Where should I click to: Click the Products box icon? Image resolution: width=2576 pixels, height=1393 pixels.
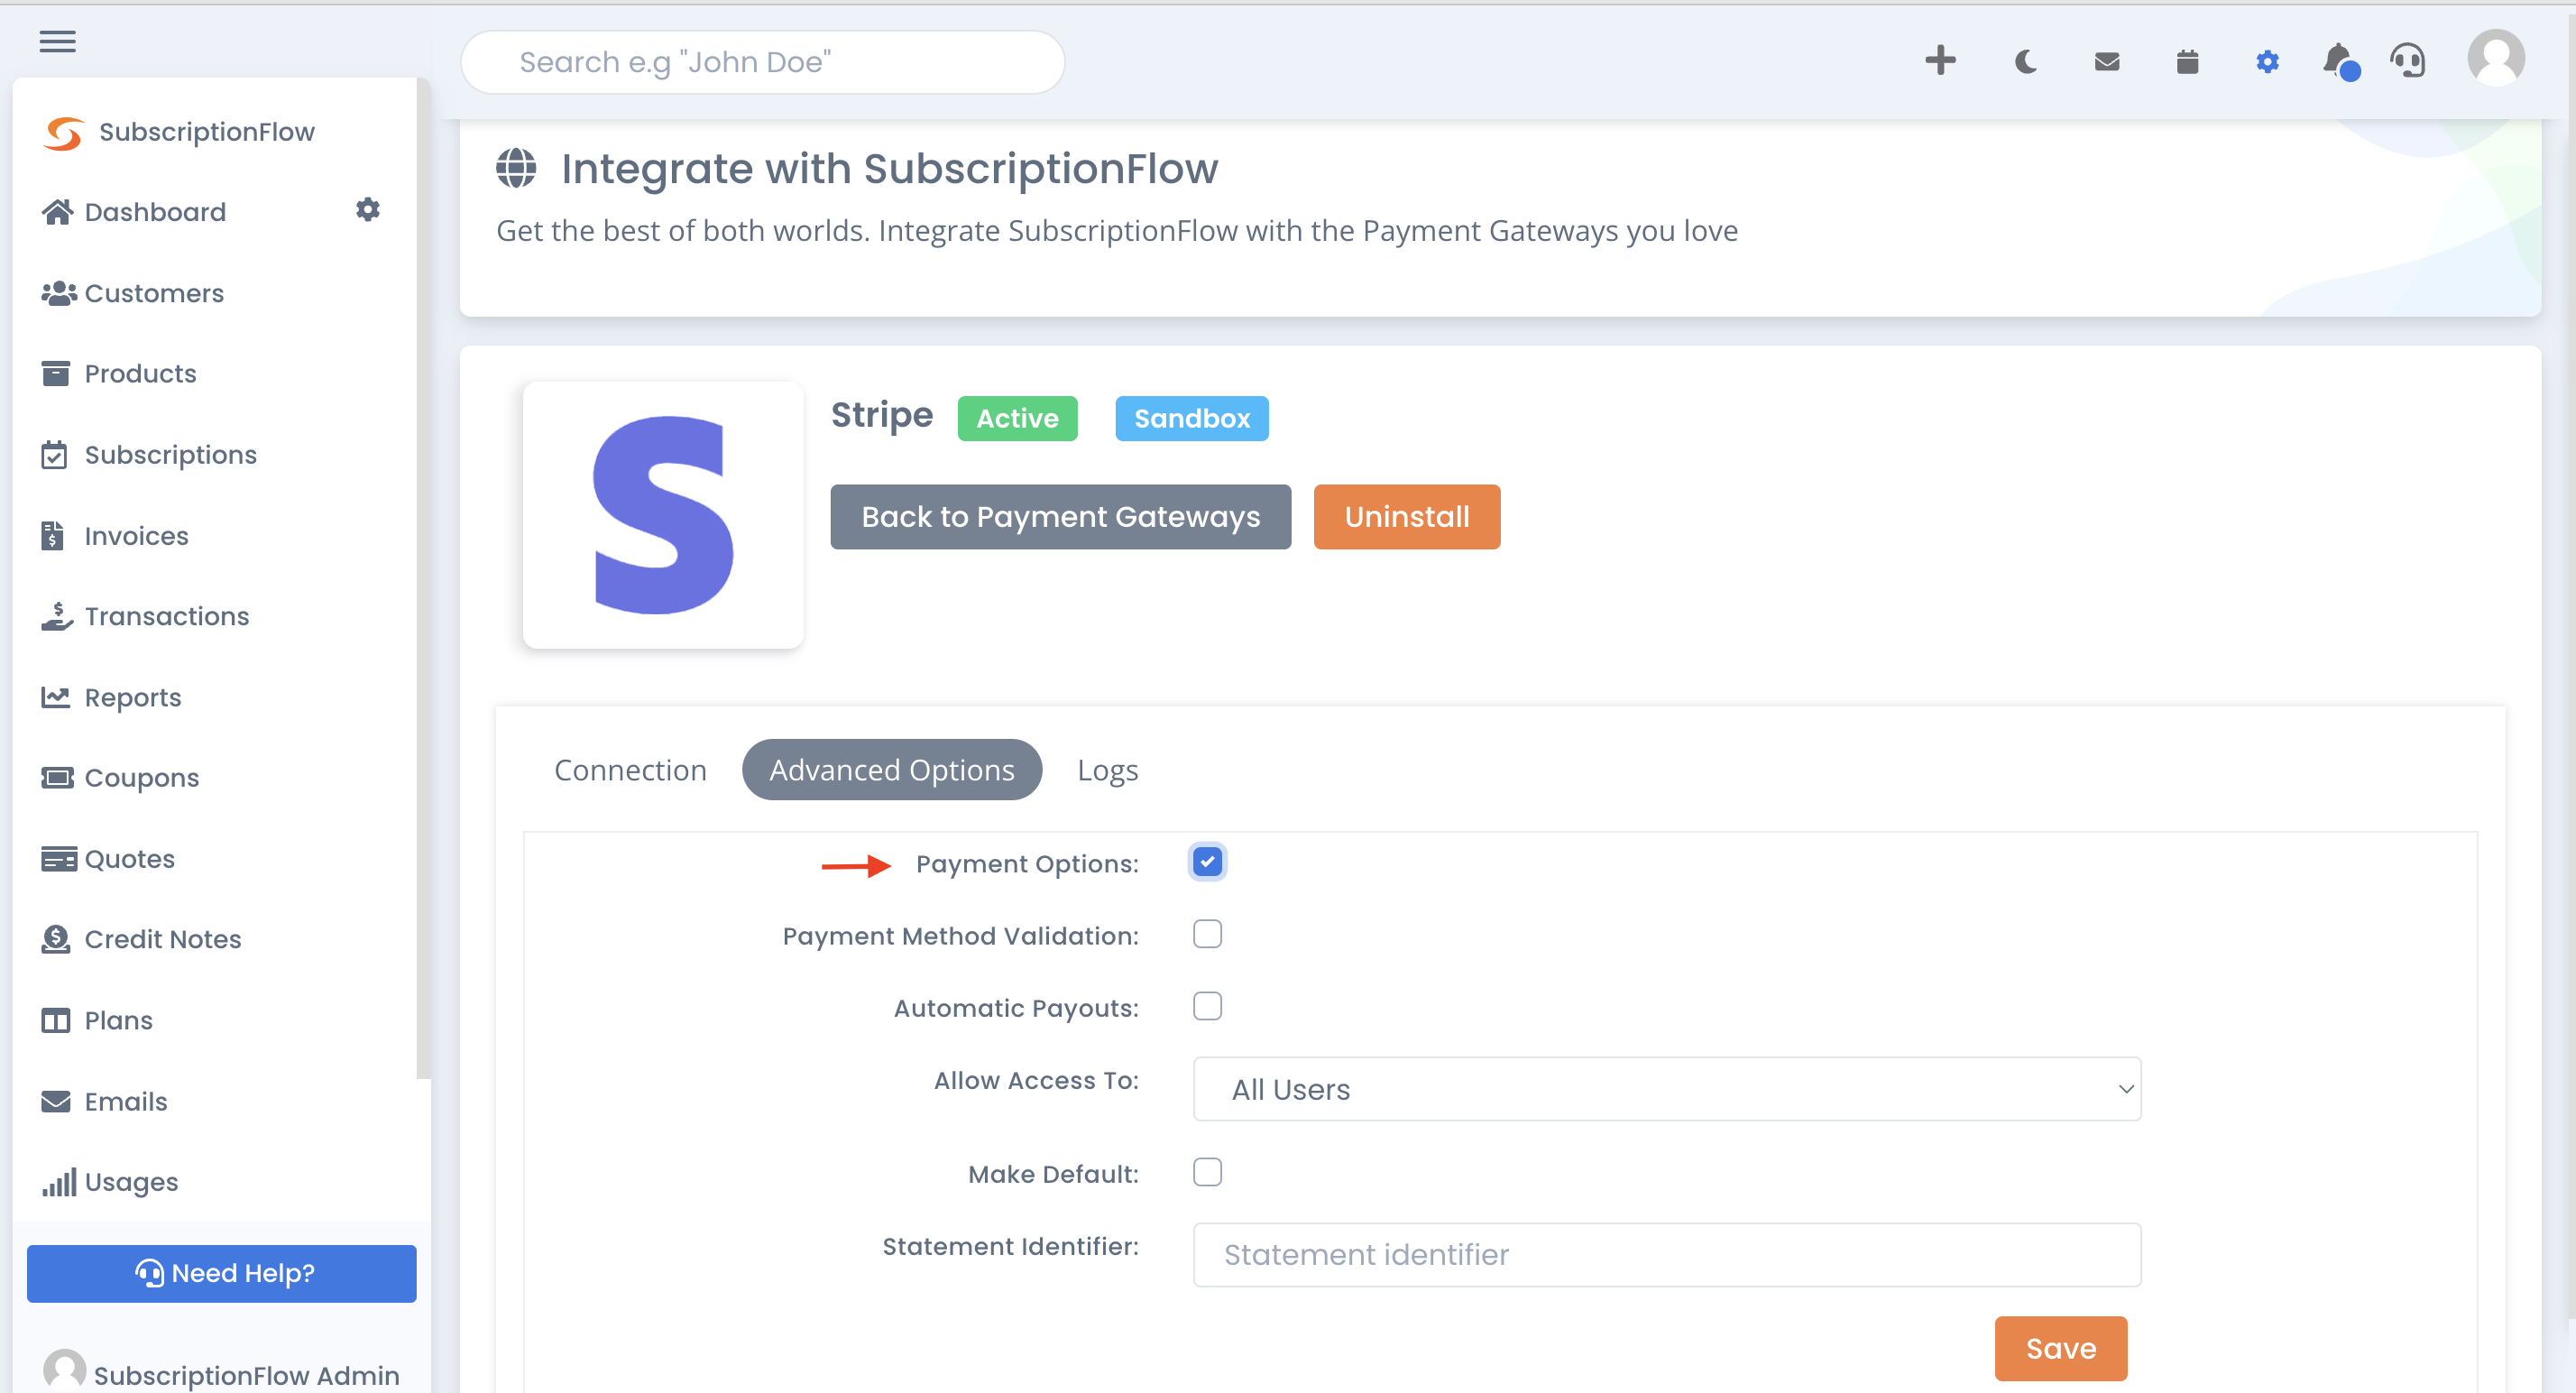56,373
